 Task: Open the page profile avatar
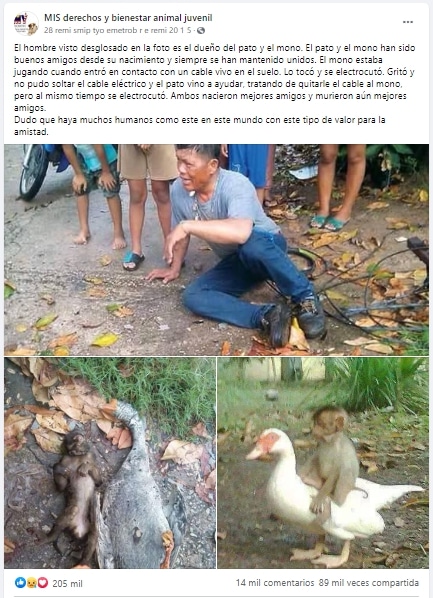[x=26, y=23]
